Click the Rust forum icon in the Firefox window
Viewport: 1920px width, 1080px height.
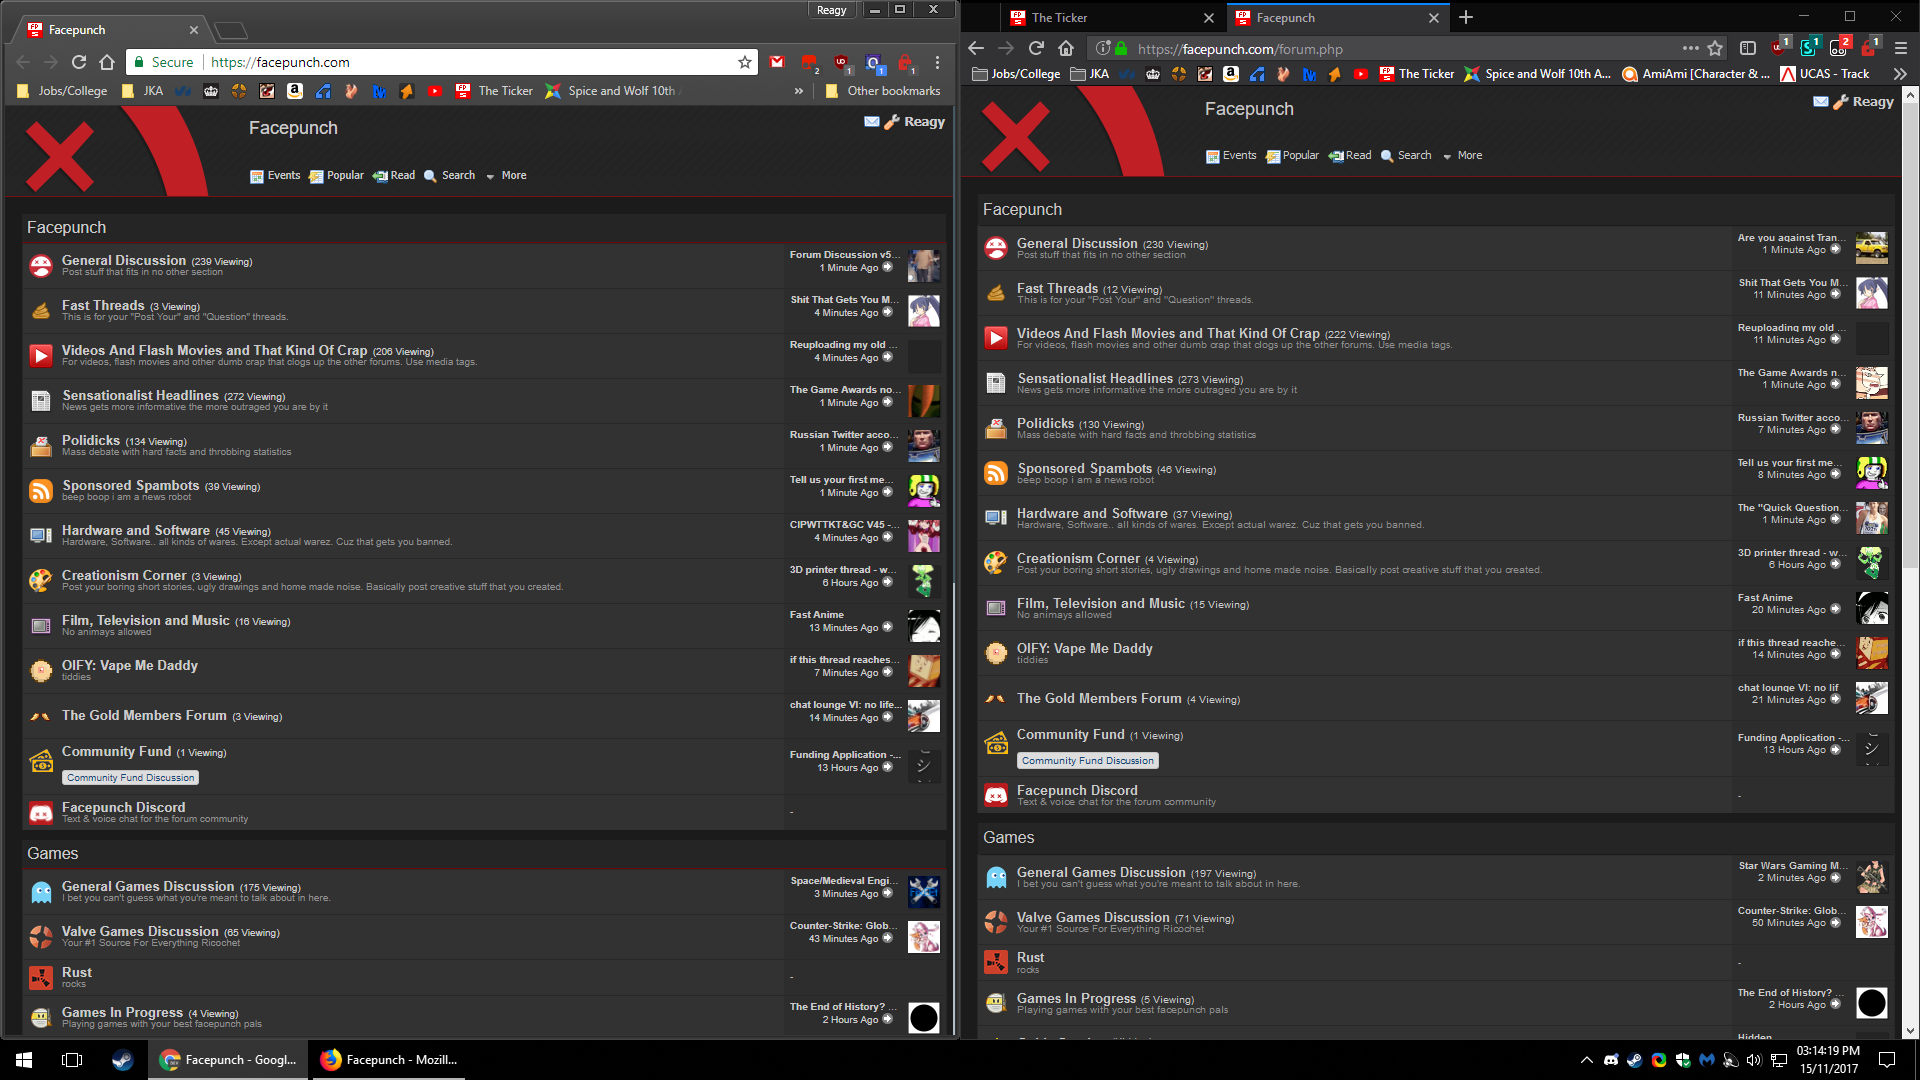[x=996, y=962]
